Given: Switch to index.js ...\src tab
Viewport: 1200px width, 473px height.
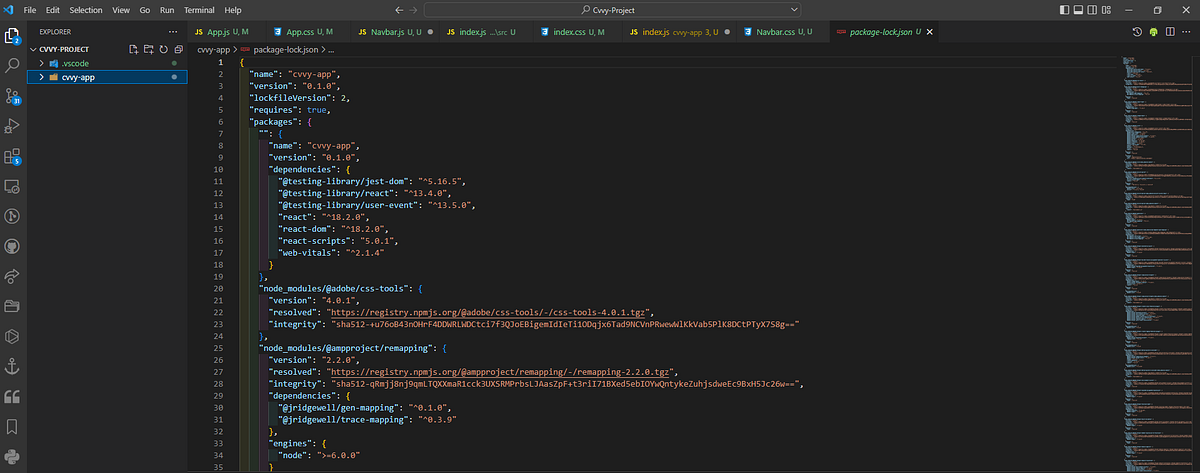Looking at the screenshot, I should coord(484,32).
